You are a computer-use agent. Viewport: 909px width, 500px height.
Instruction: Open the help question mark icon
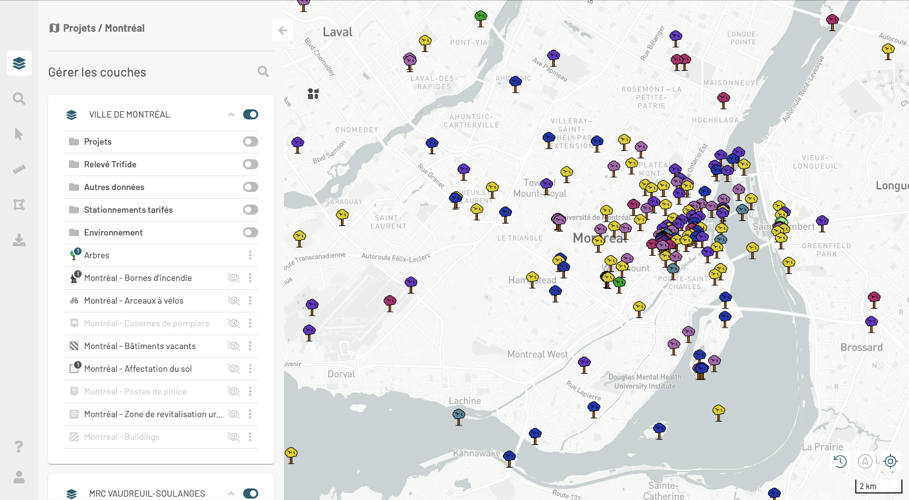coord(19,447)
